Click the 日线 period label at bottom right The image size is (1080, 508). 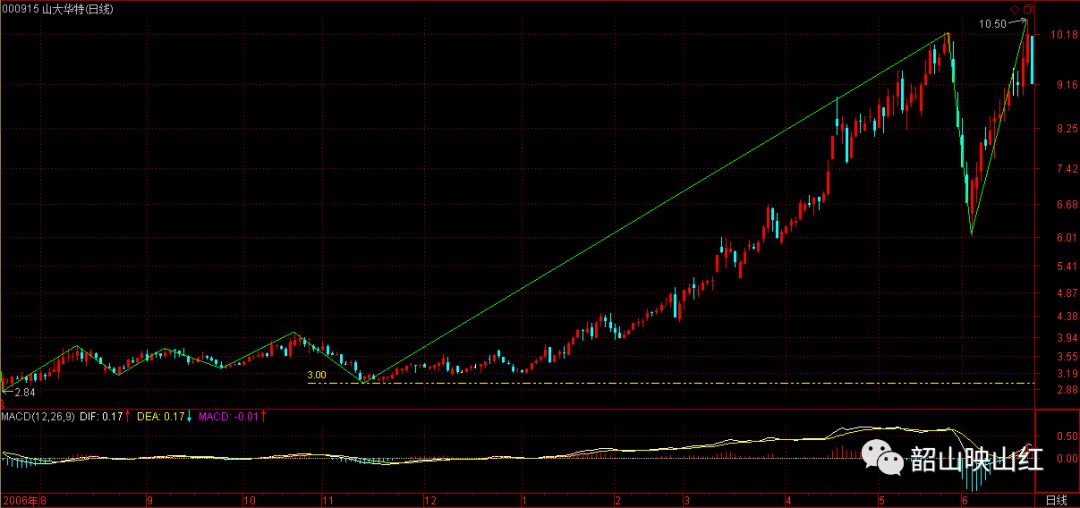pos(1056,500)
